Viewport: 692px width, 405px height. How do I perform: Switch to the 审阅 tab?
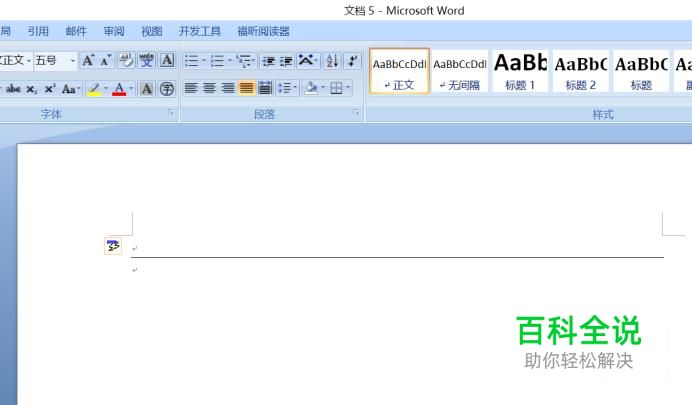pyautogui.click(x=114, y=31)
